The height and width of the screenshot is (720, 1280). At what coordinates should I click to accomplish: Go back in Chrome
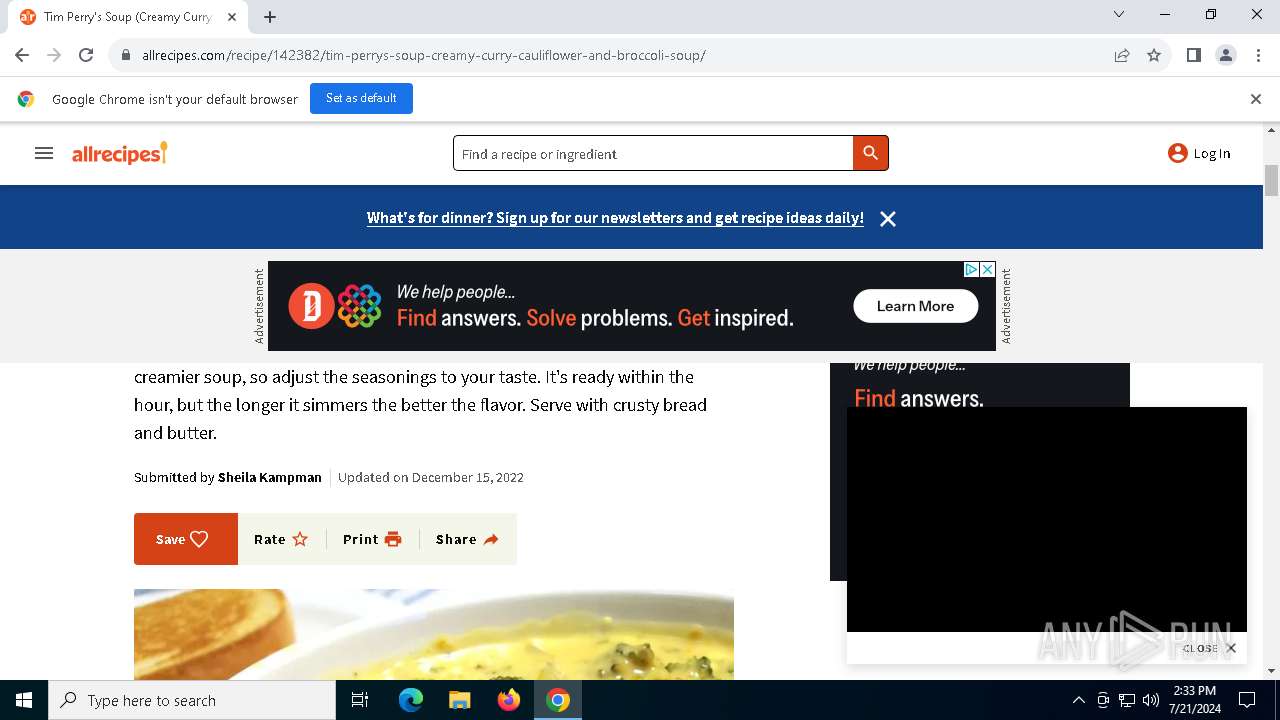(x=22, y=55)
